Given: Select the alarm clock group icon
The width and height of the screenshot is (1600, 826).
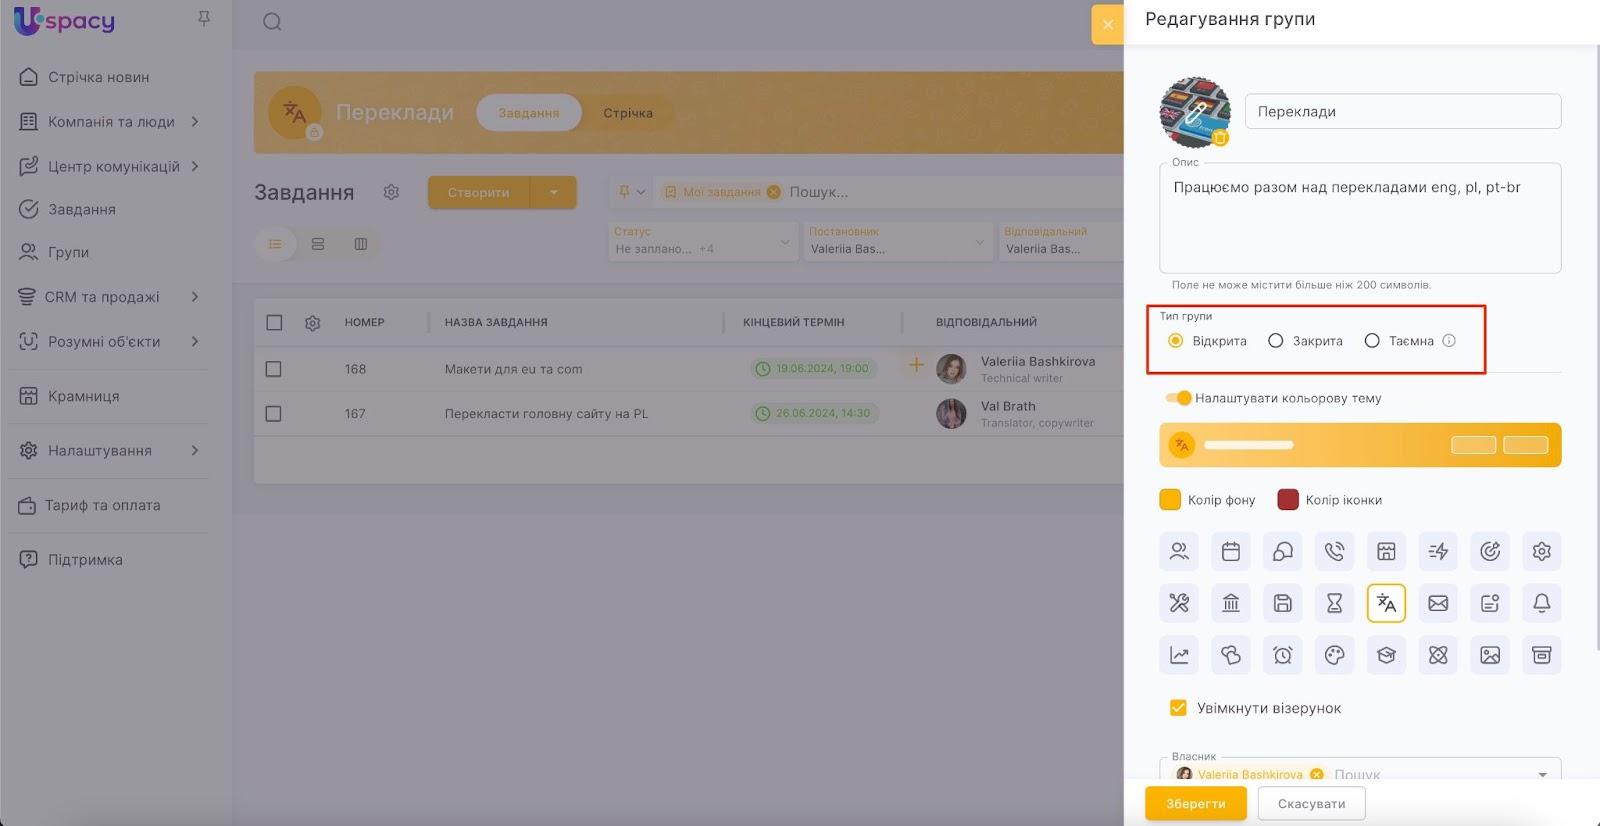Looking at the screenshot, I should [1283, 655].
